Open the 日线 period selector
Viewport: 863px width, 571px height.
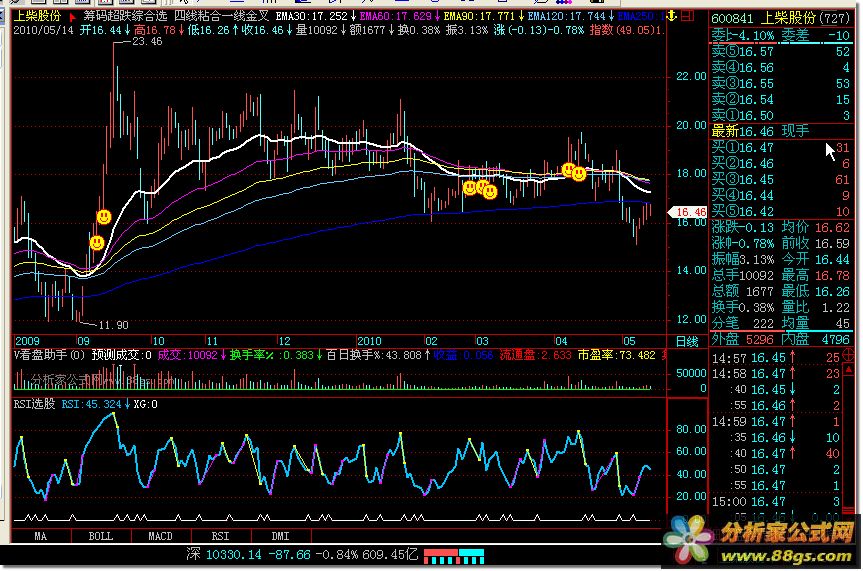[687, 341]
